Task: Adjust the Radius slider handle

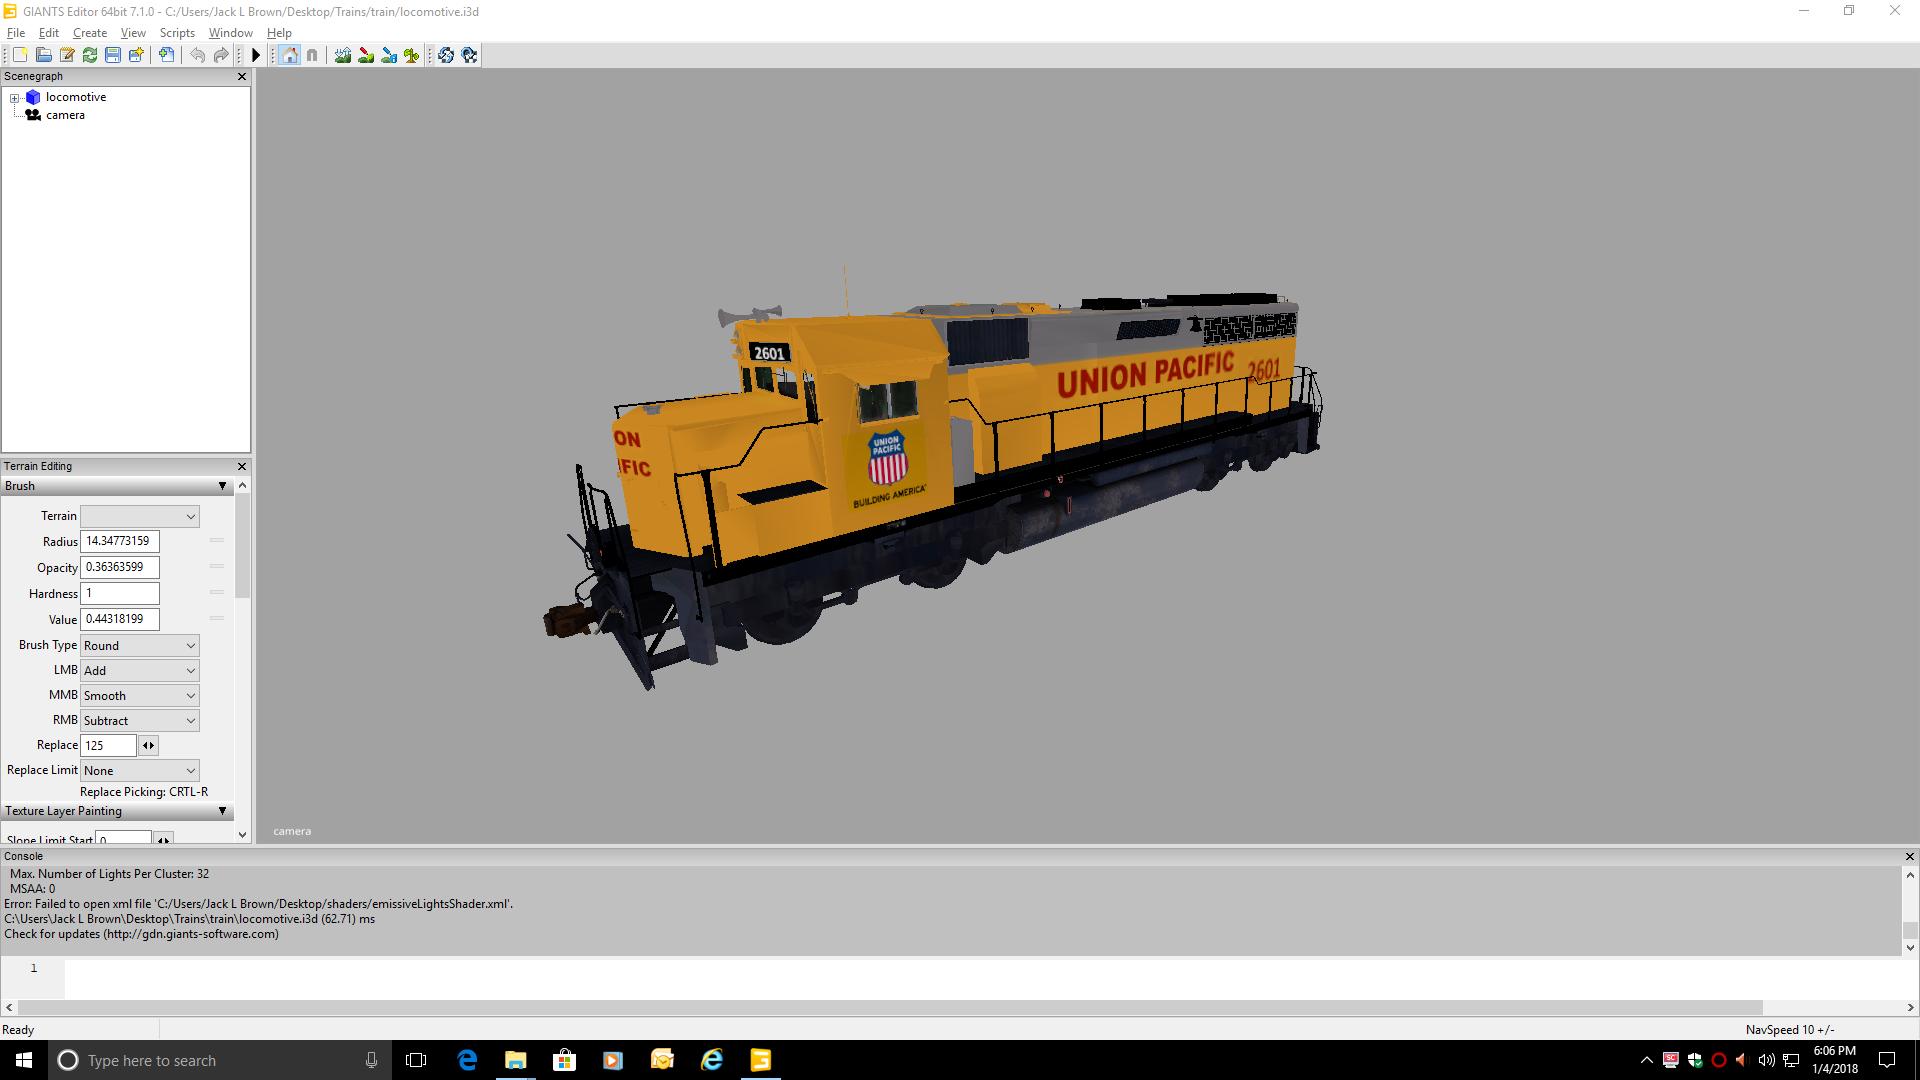Action: [x=217, y=540]
